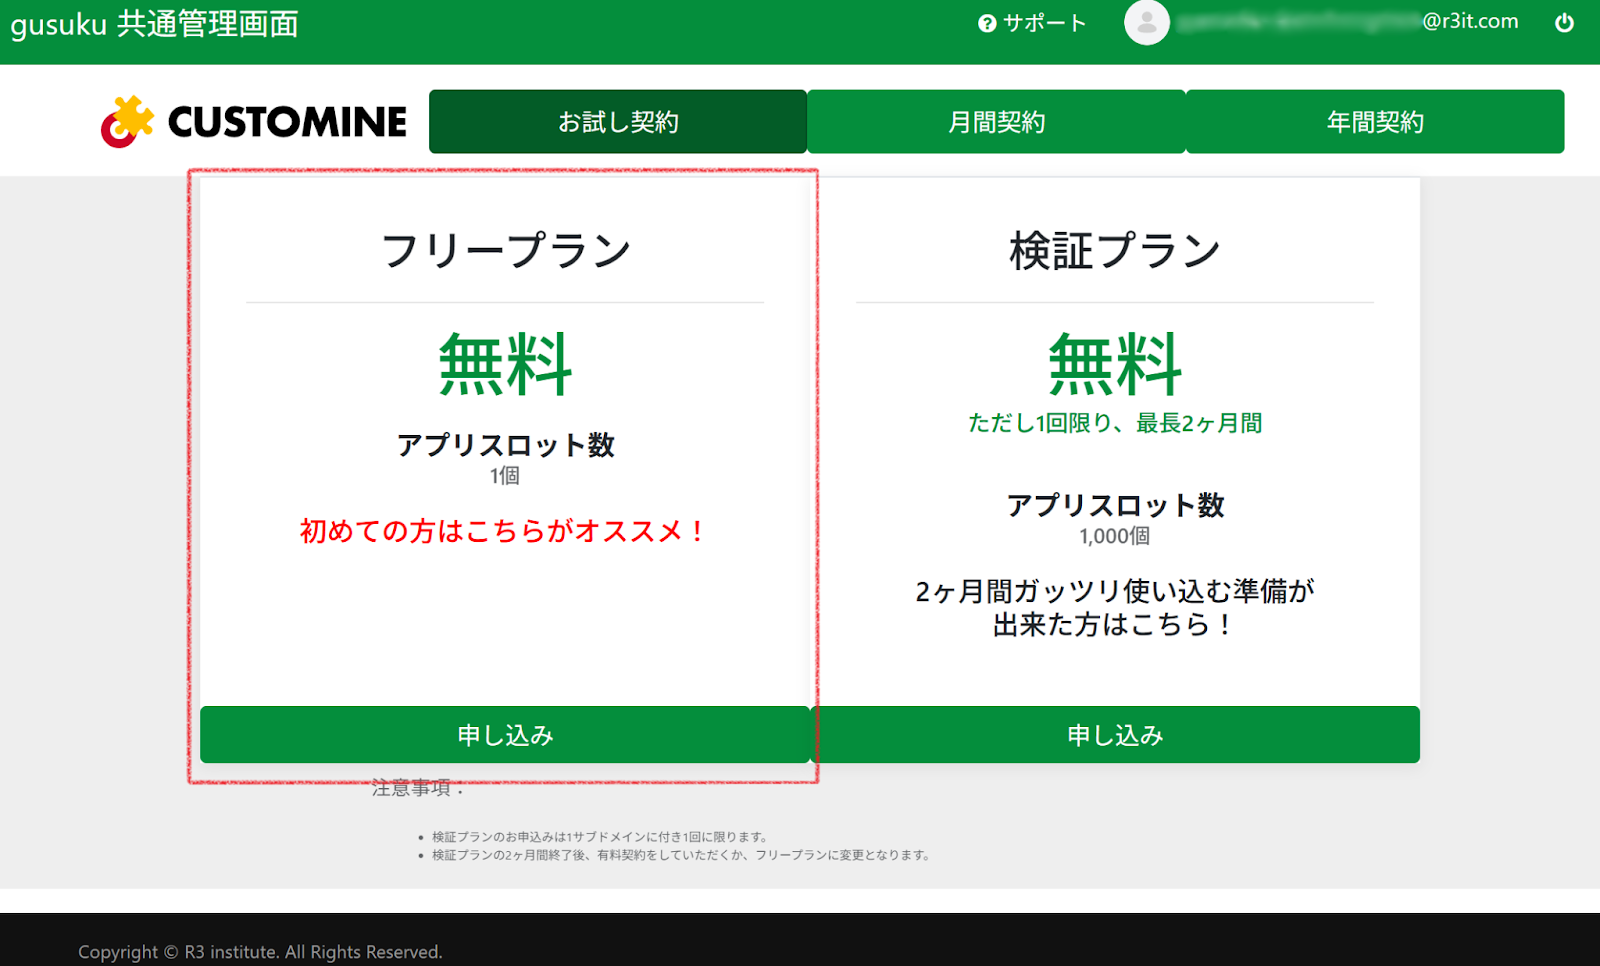The height and width of the screenshot is (966, 1600).
Task: Click the account email ending @r3it.com
Action: (1348, 21)
